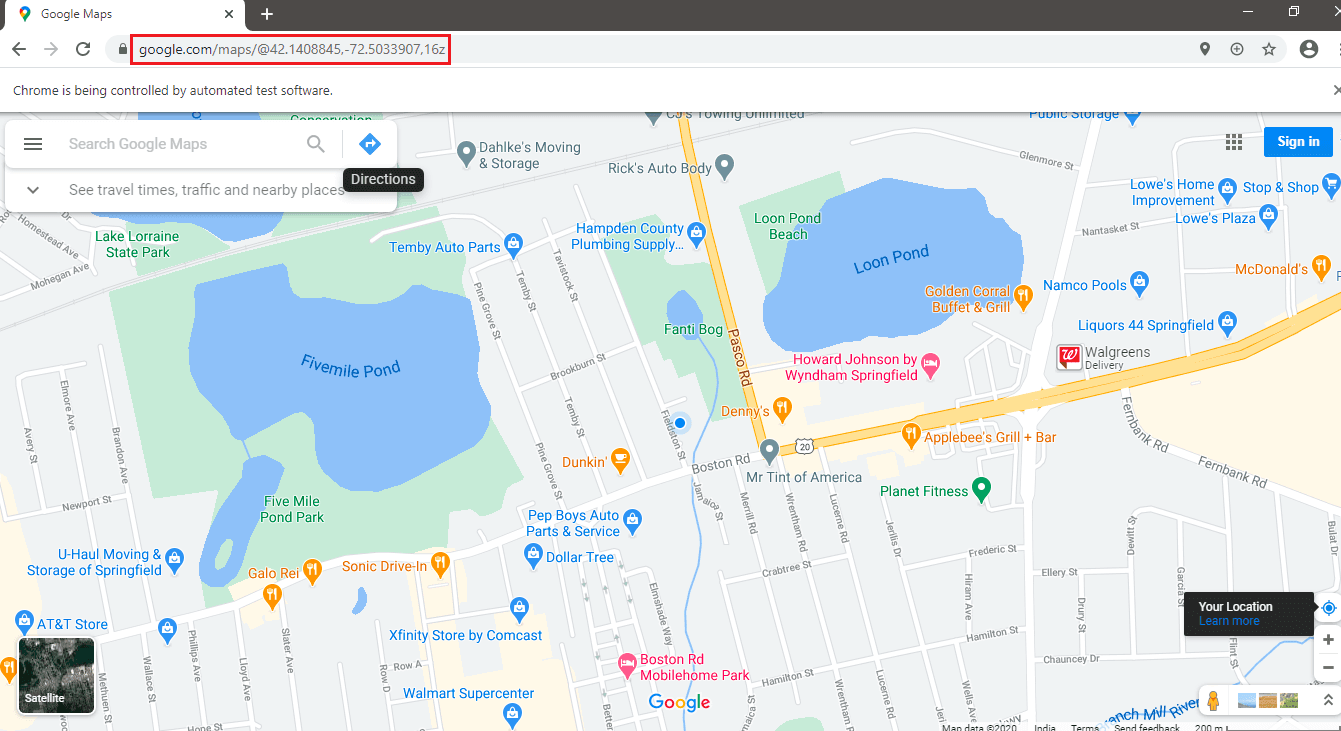Select Namco Pools shopping pin
Viewport: 1341px width, 731px height.
tap(1139, 283)
